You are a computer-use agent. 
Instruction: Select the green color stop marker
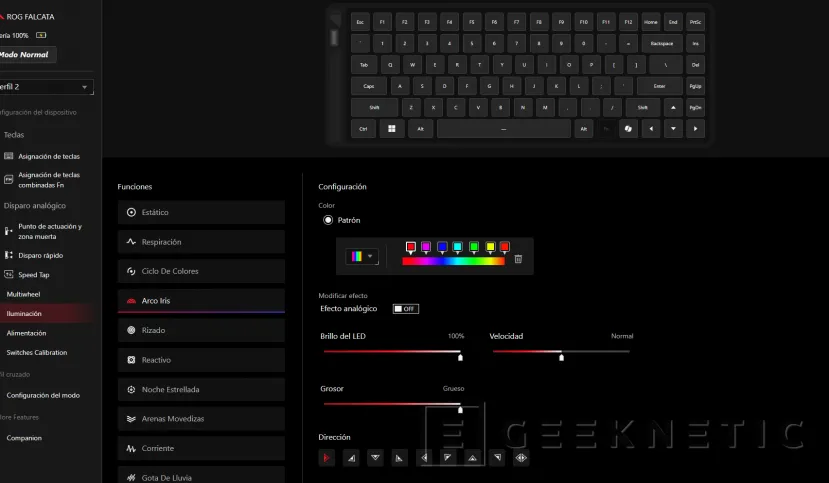(473, 247)
